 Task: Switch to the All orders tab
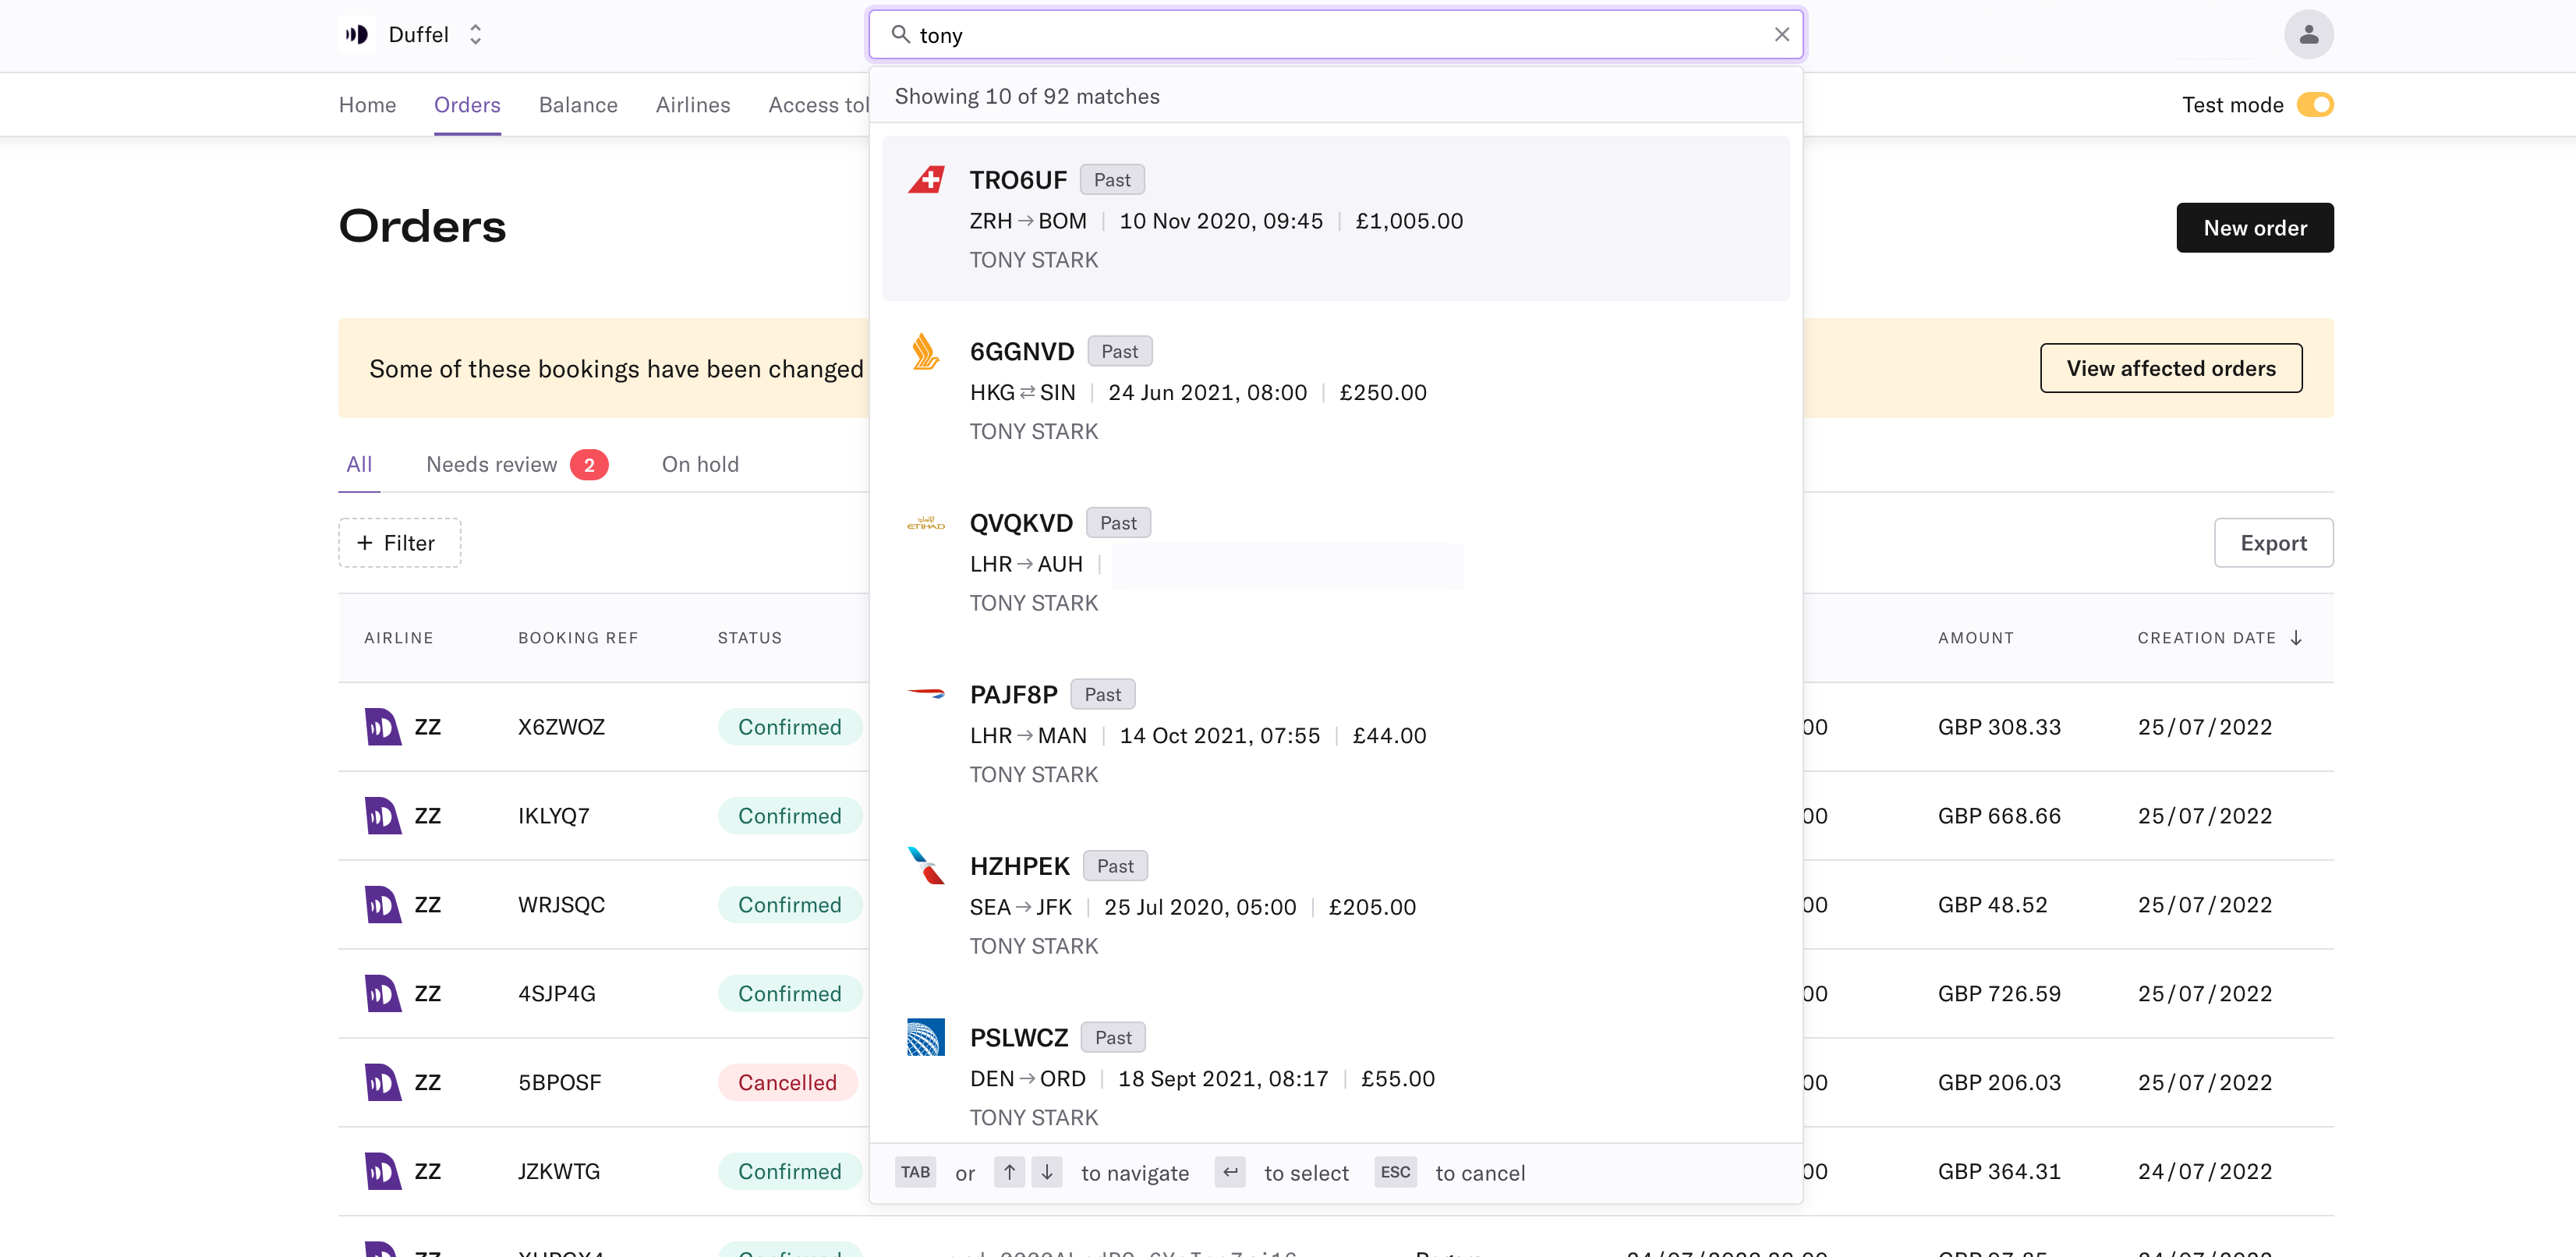click(x=359, y=464)
